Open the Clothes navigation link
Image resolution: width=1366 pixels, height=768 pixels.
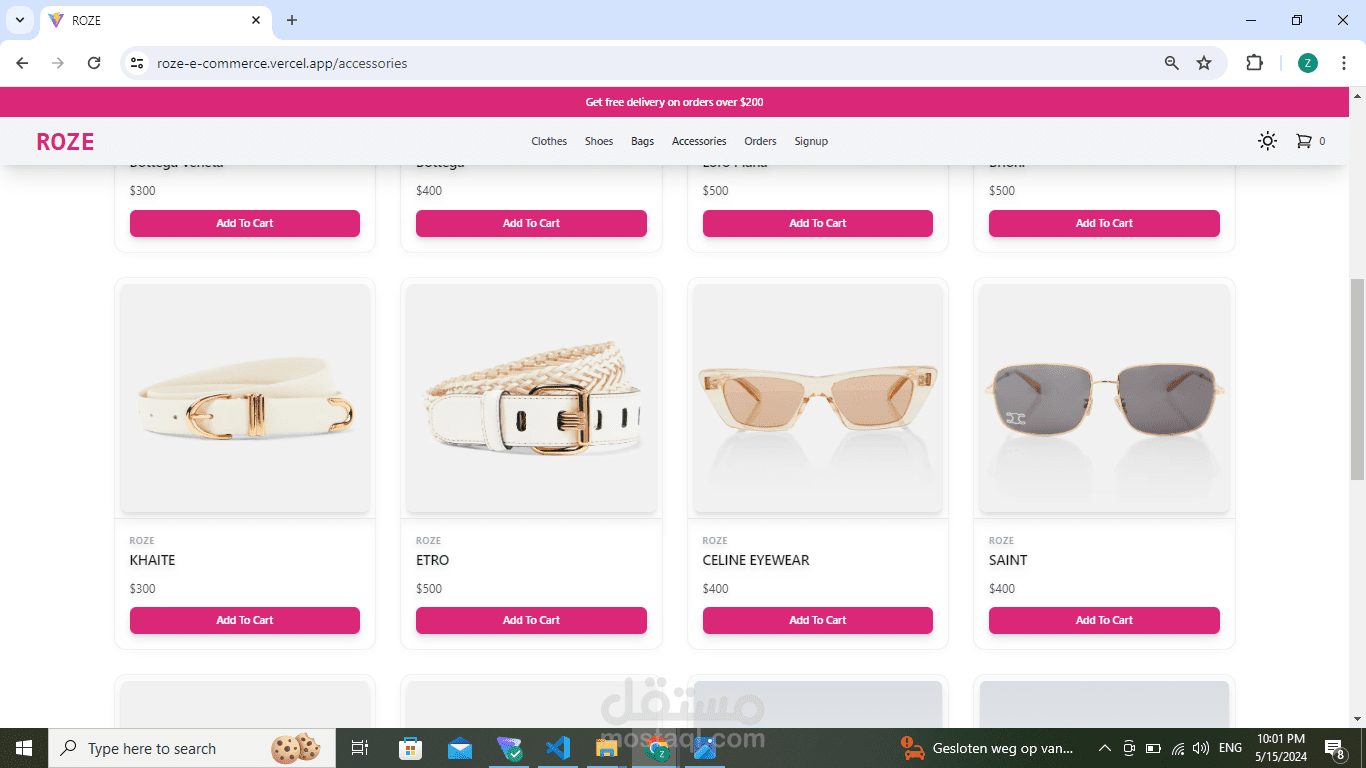549,141
